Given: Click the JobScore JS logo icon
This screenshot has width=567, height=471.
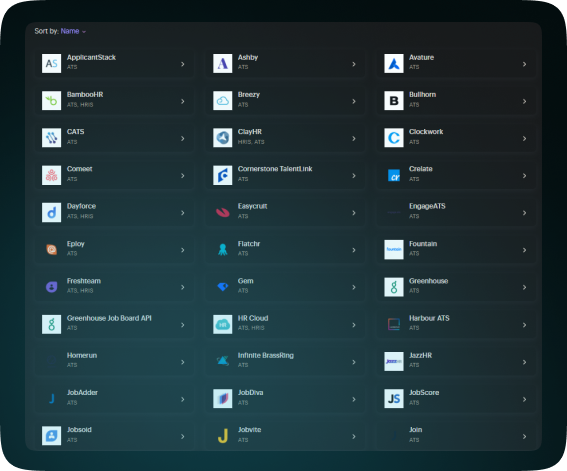Looking at the screenshot, I should [394, 399].
